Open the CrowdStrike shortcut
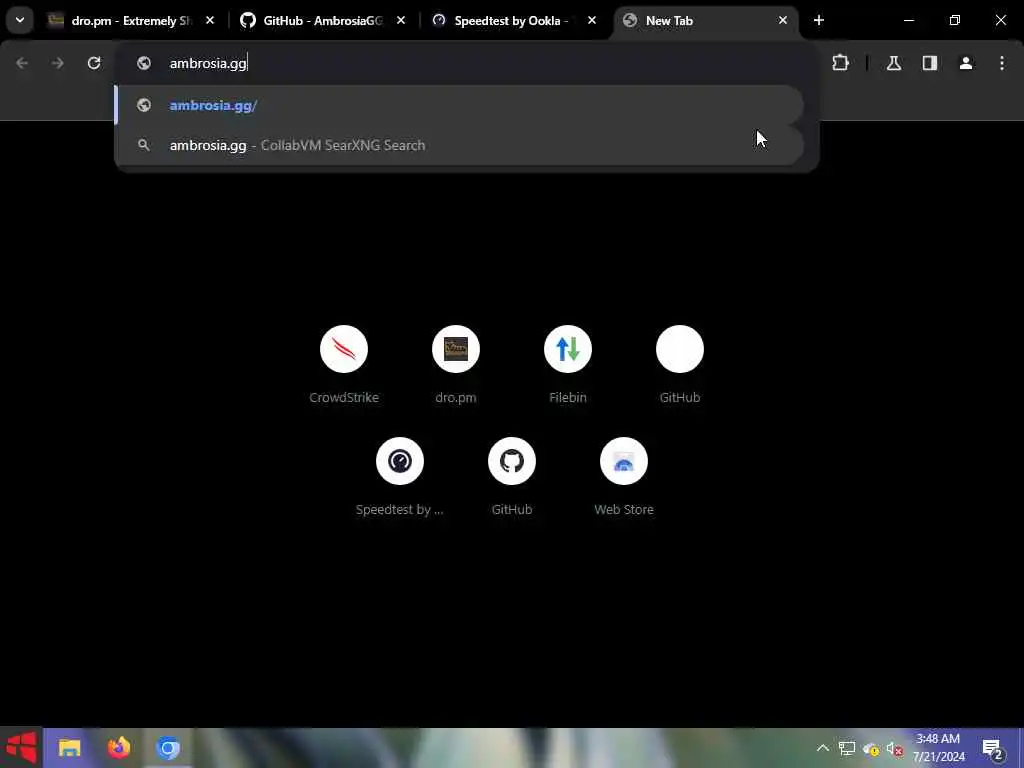 [x=344, y=364]
